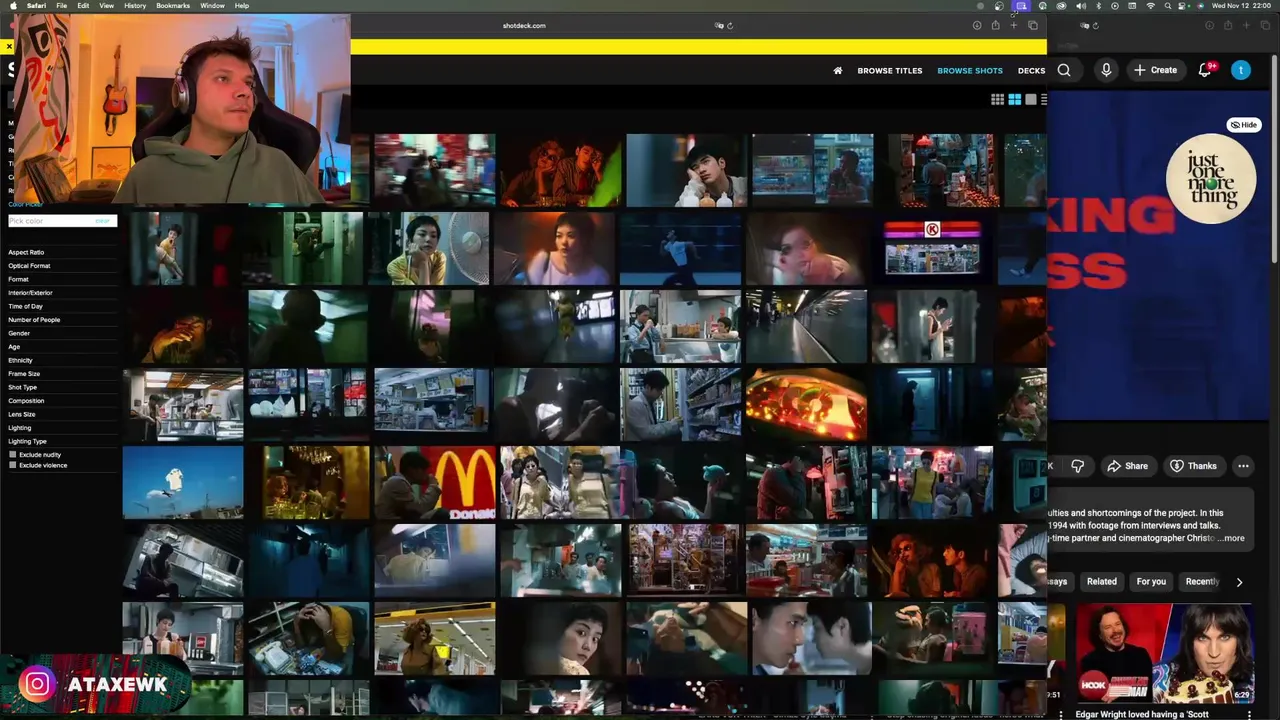This screenshot has height=720, width=1280.
Task: Open Wi-Fi status in menu bar
Action: (x=1150, y=6)
